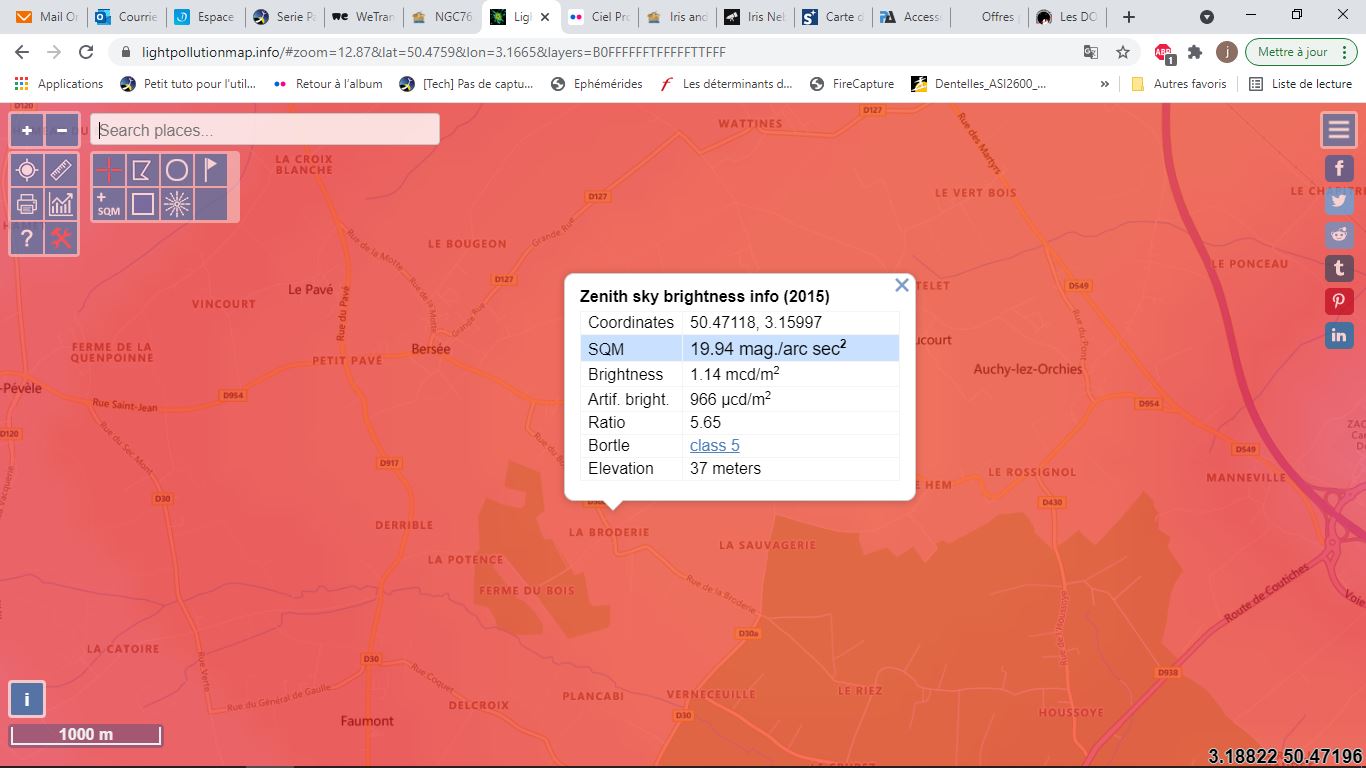This screenshot has height=768, width=1366.
Task: Open a new browser tab
Action: 1129,17
